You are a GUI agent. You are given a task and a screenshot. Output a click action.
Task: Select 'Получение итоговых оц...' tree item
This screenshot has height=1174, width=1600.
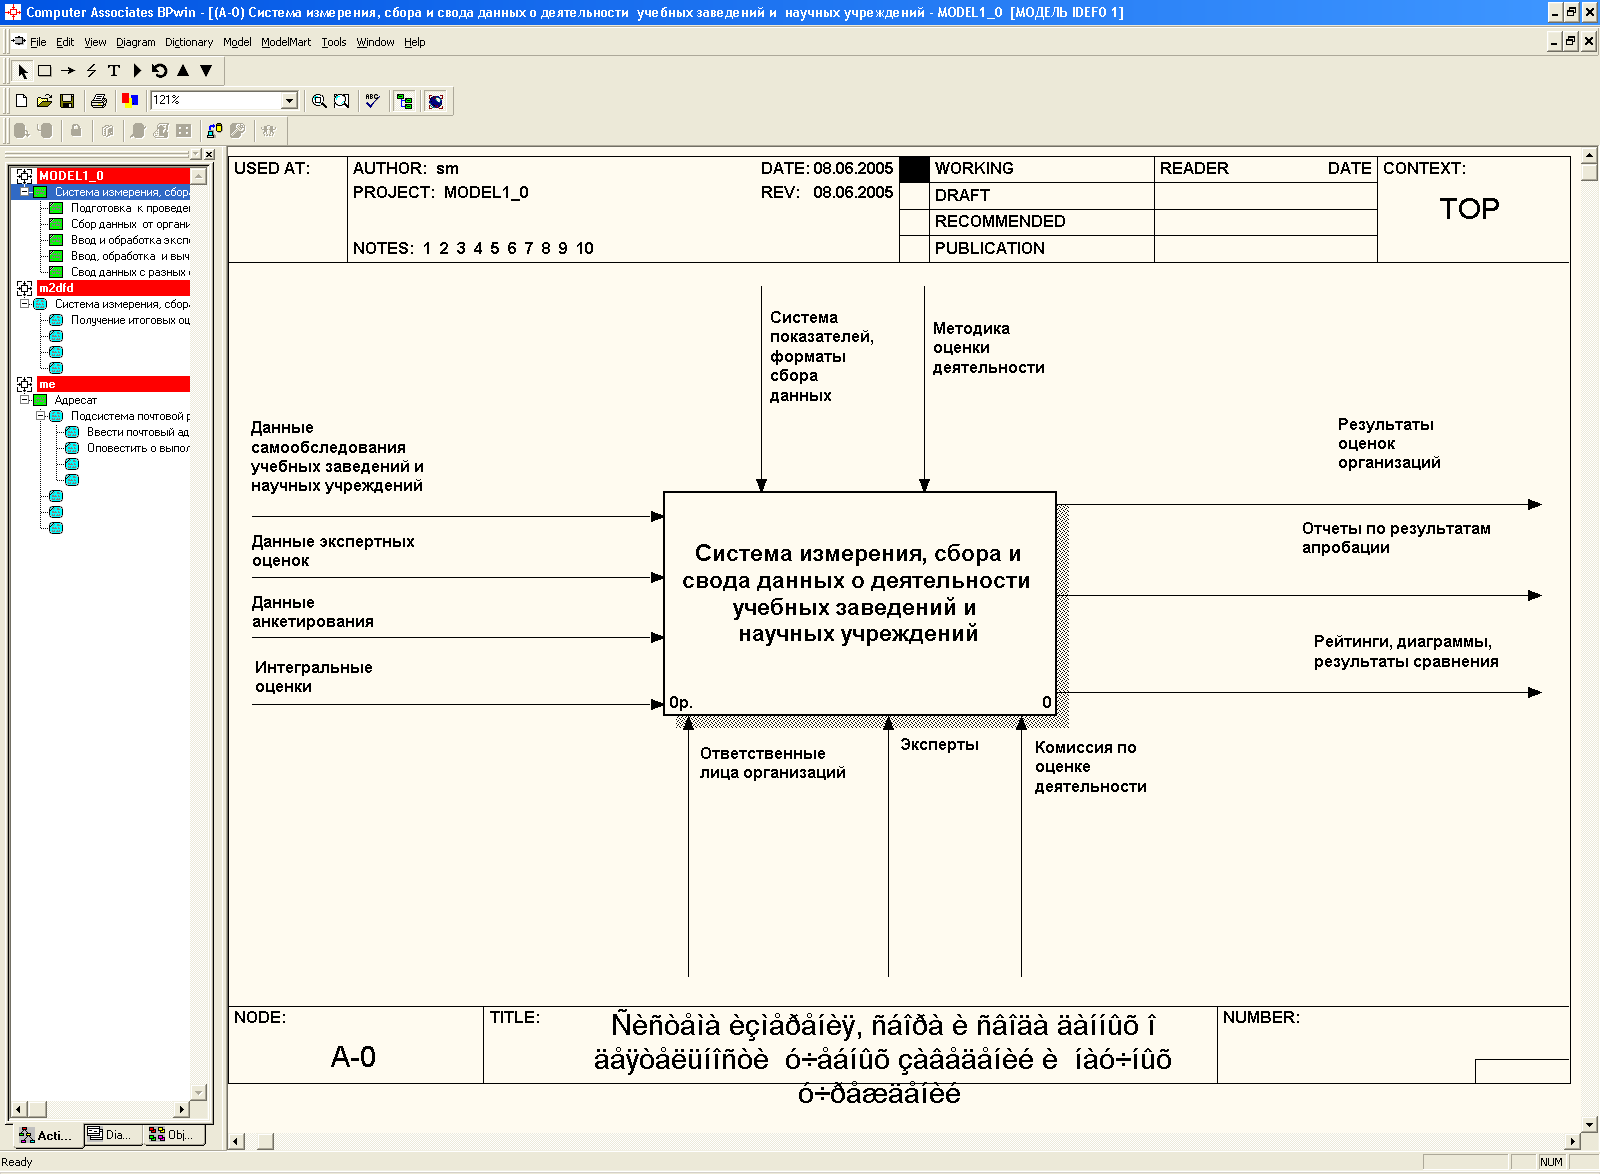(130, 320)
